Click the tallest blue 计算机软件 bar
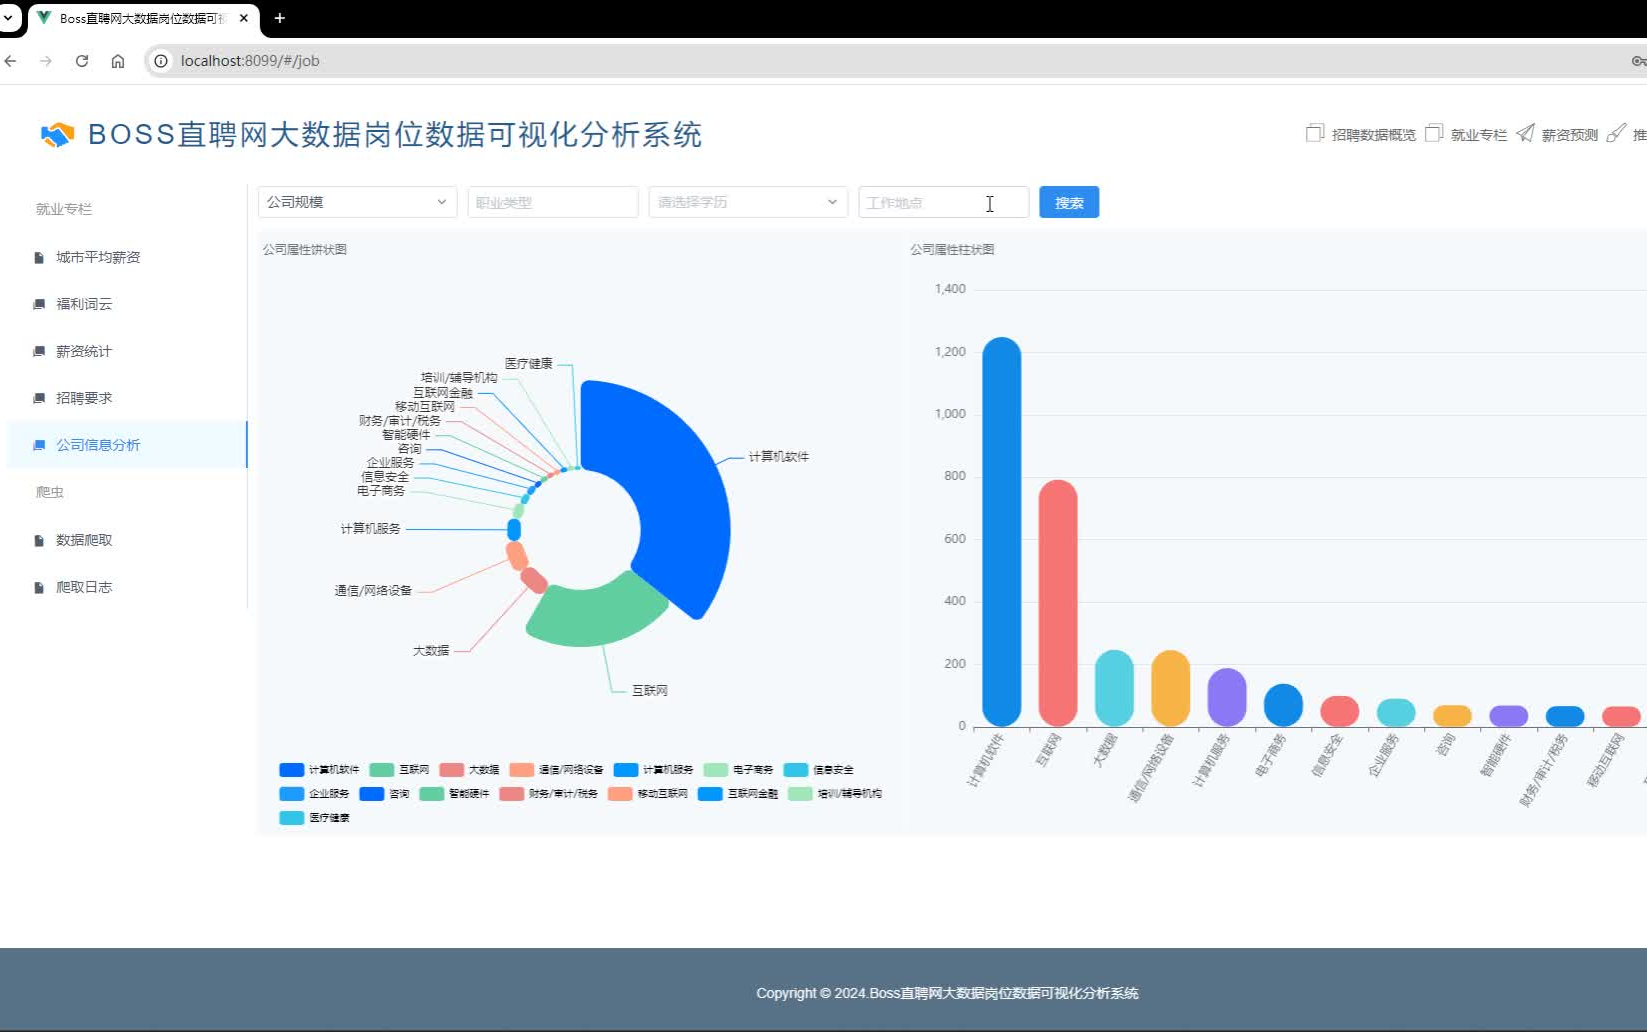Image resolution: width=1647 pixels, height=1032 pixels. (1001, 532)
